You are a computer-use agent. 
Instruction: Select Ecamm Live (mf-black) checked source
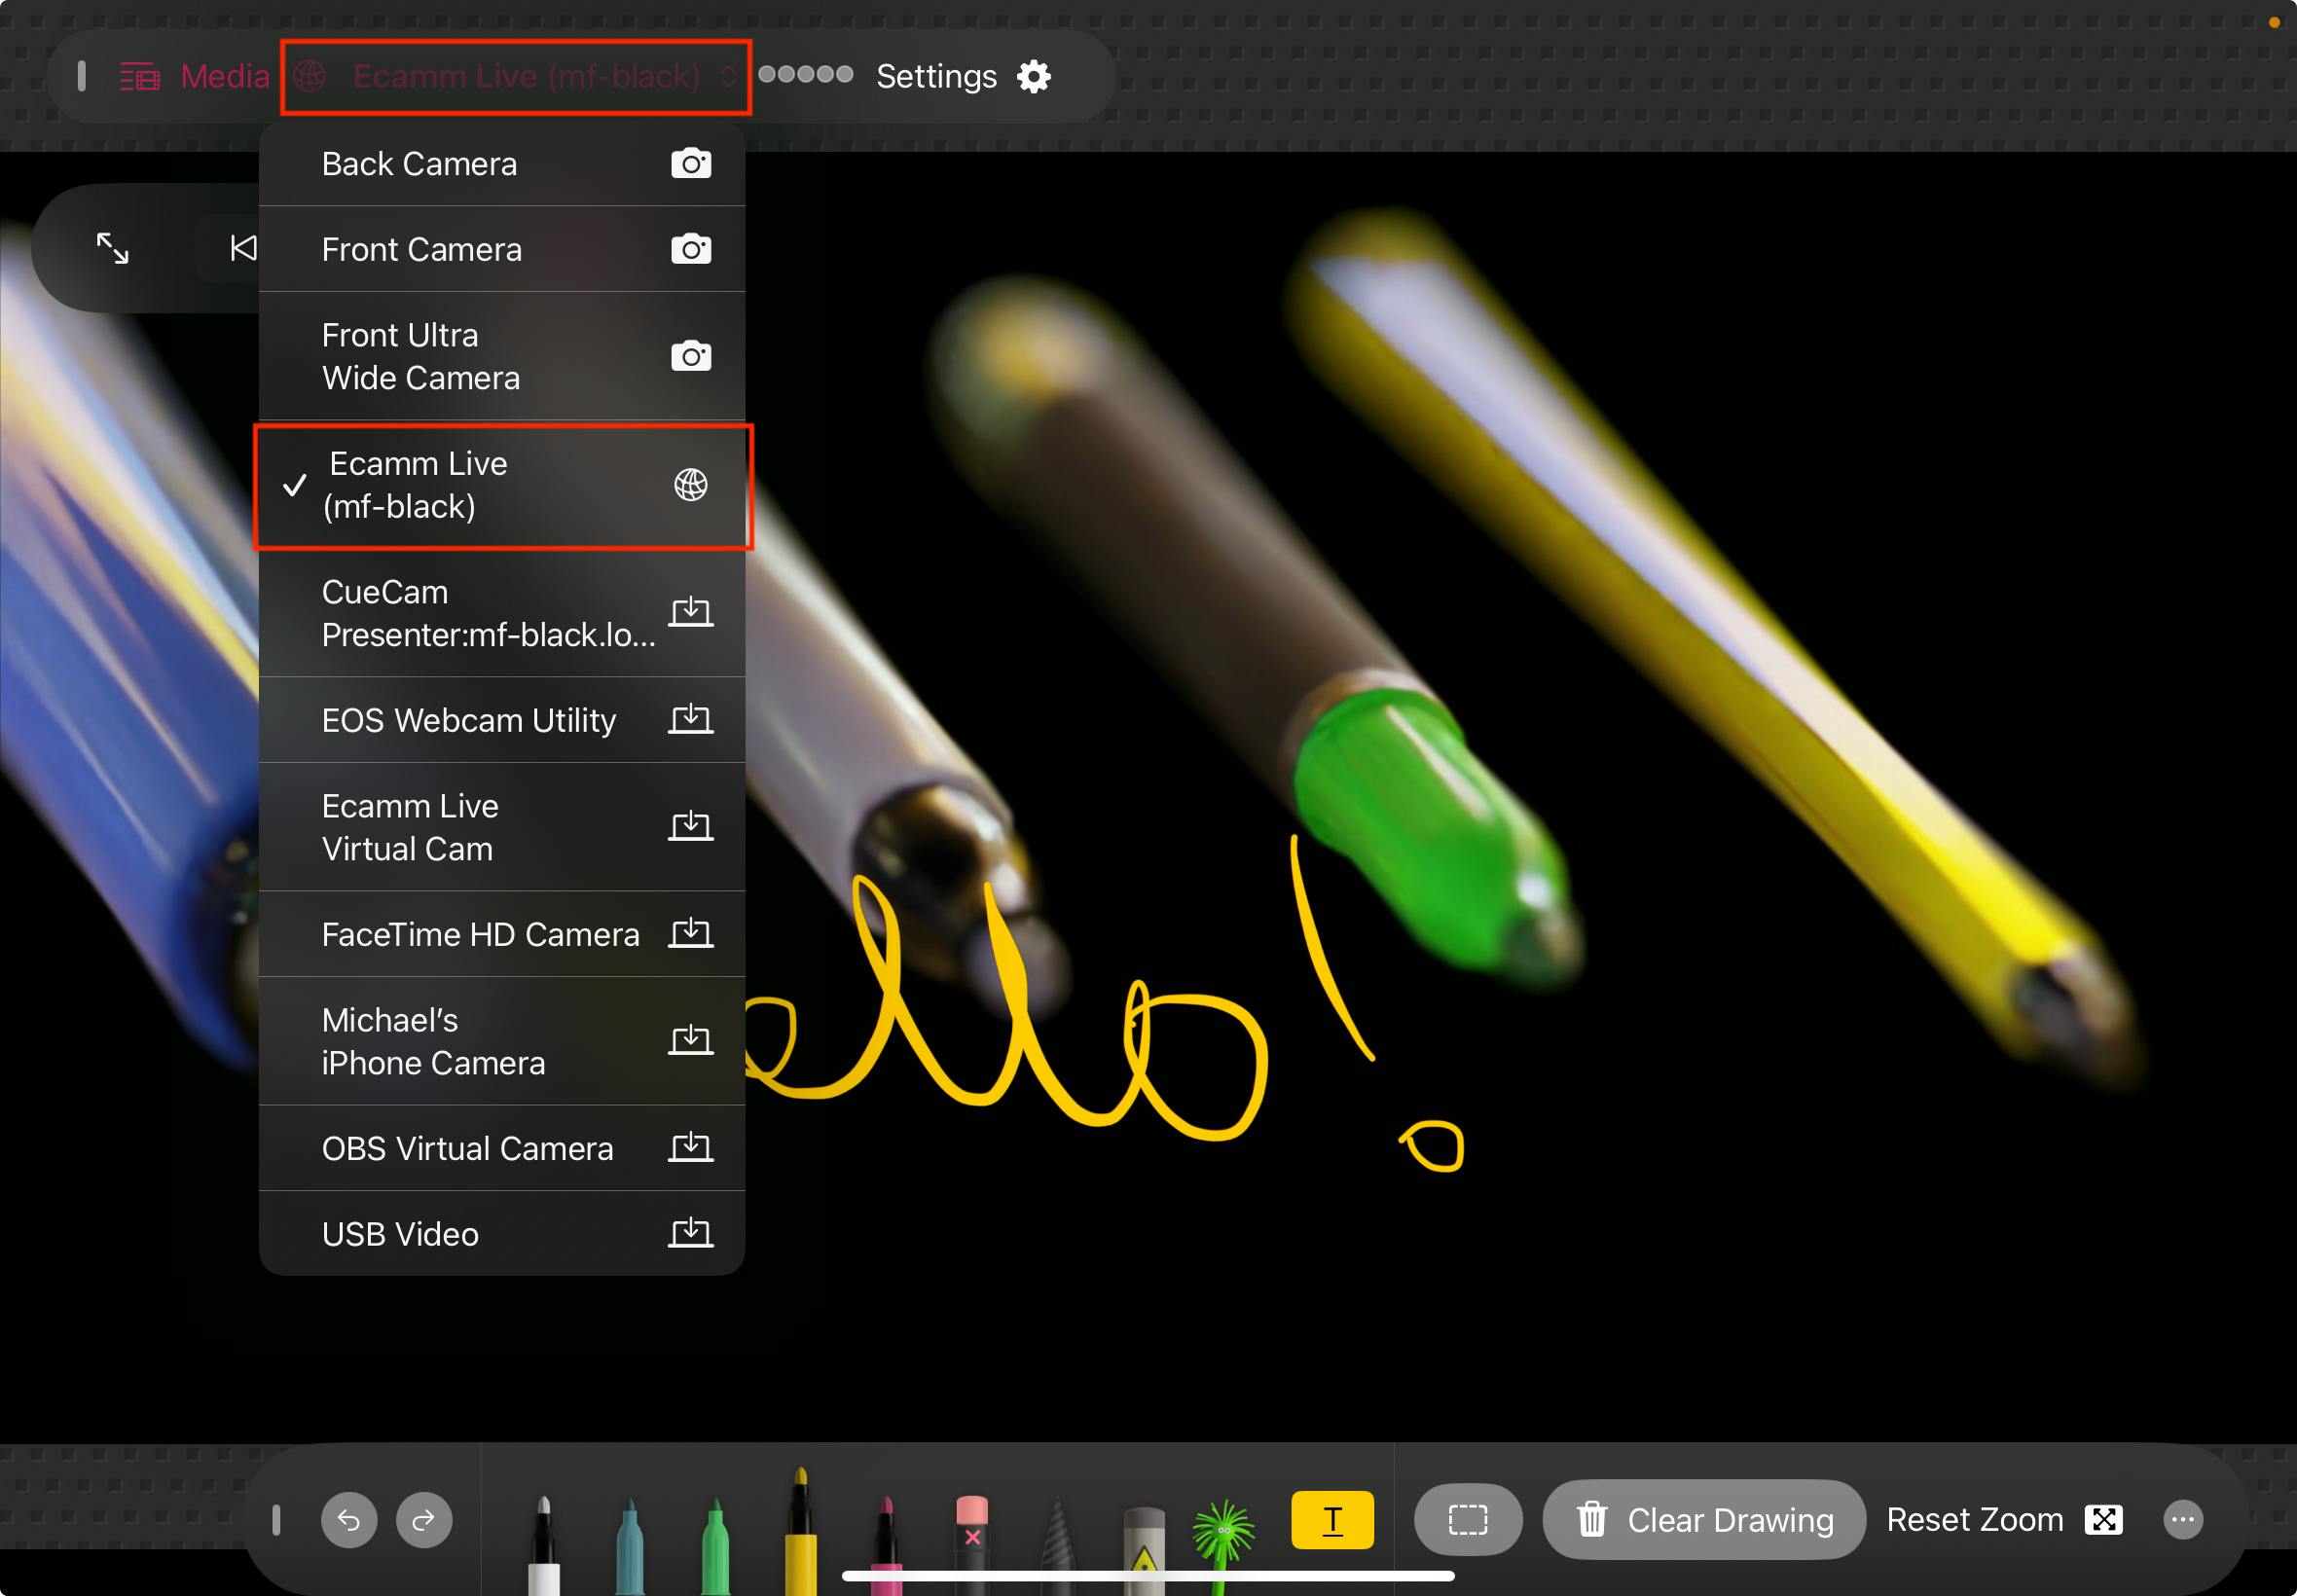[x=502, y=486]
